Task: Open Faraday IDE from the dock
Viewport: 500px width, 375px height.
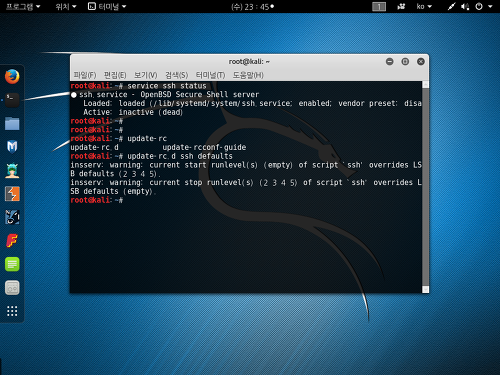Action: (12, 241)
